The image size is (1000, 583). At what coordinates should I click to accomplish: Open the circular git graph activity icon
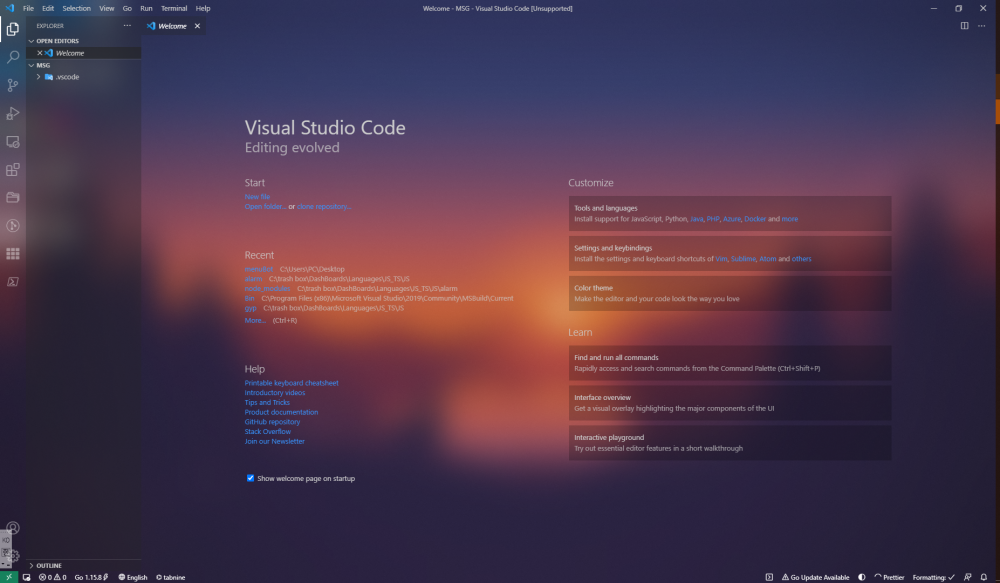click(x=13, y=225)
